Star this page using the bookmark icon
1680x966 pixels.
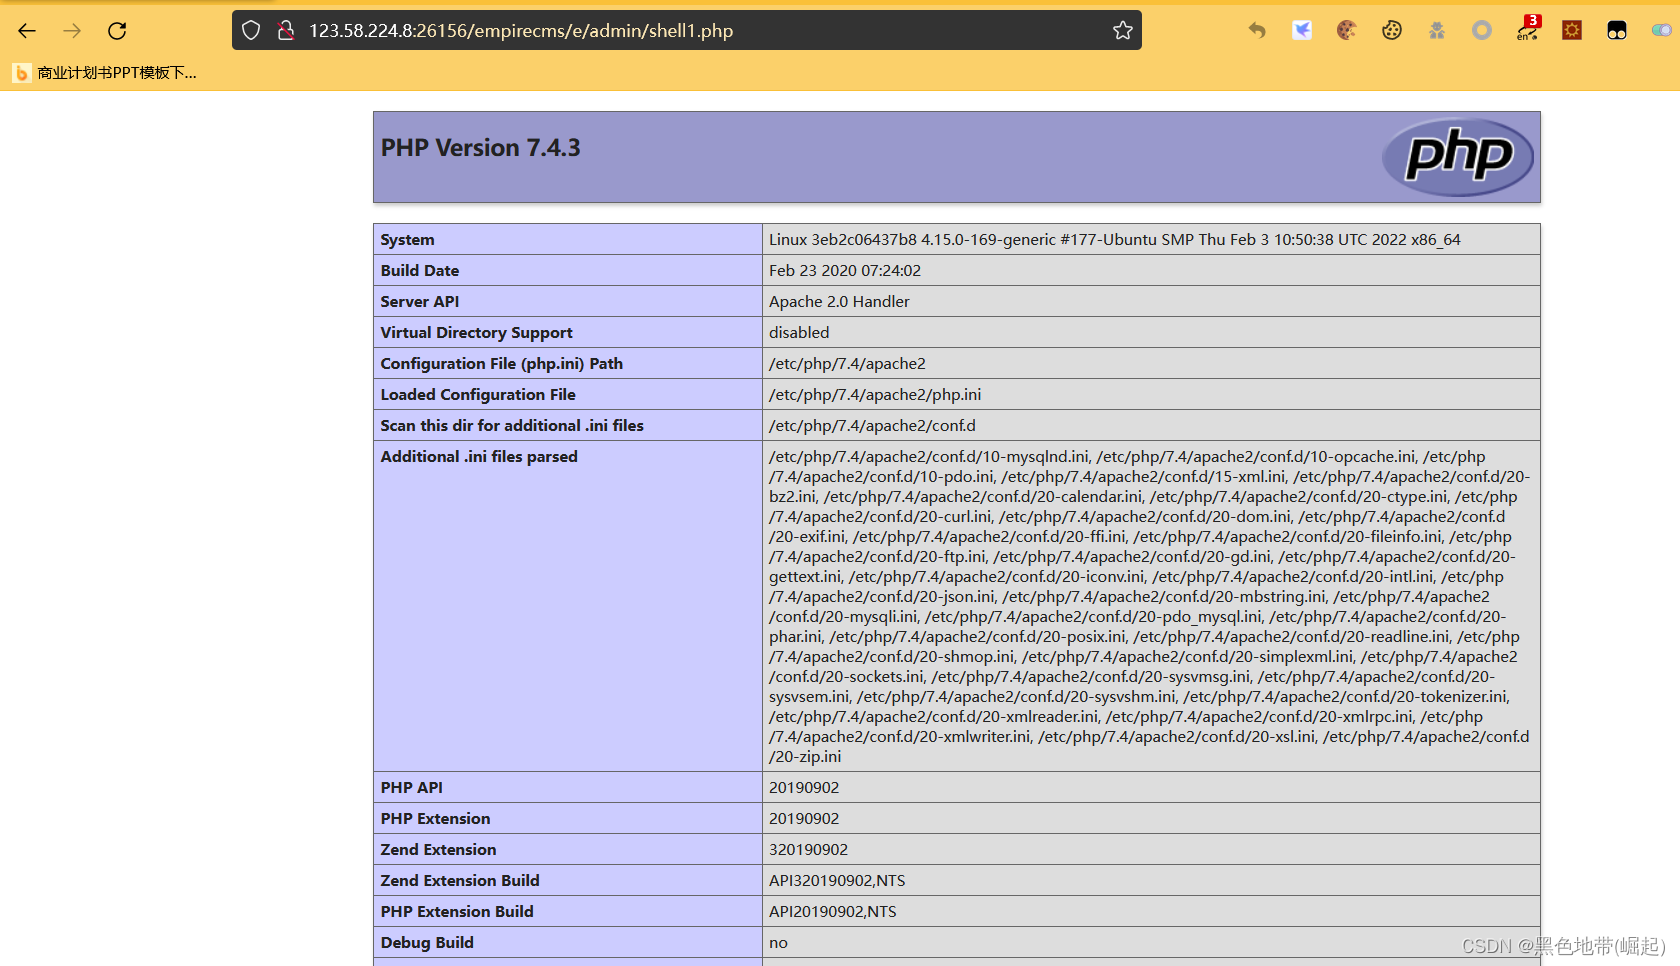click(x=1122, y=30)
